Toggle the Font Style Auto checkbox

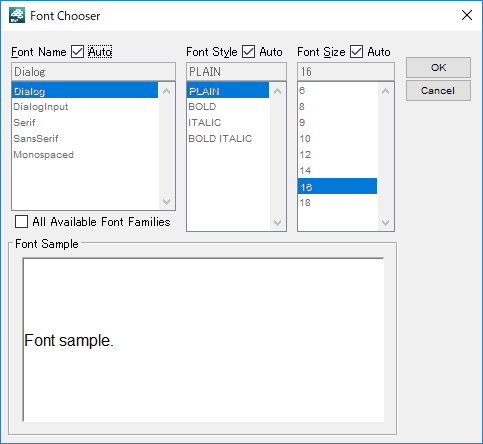[x=248, y=52]
